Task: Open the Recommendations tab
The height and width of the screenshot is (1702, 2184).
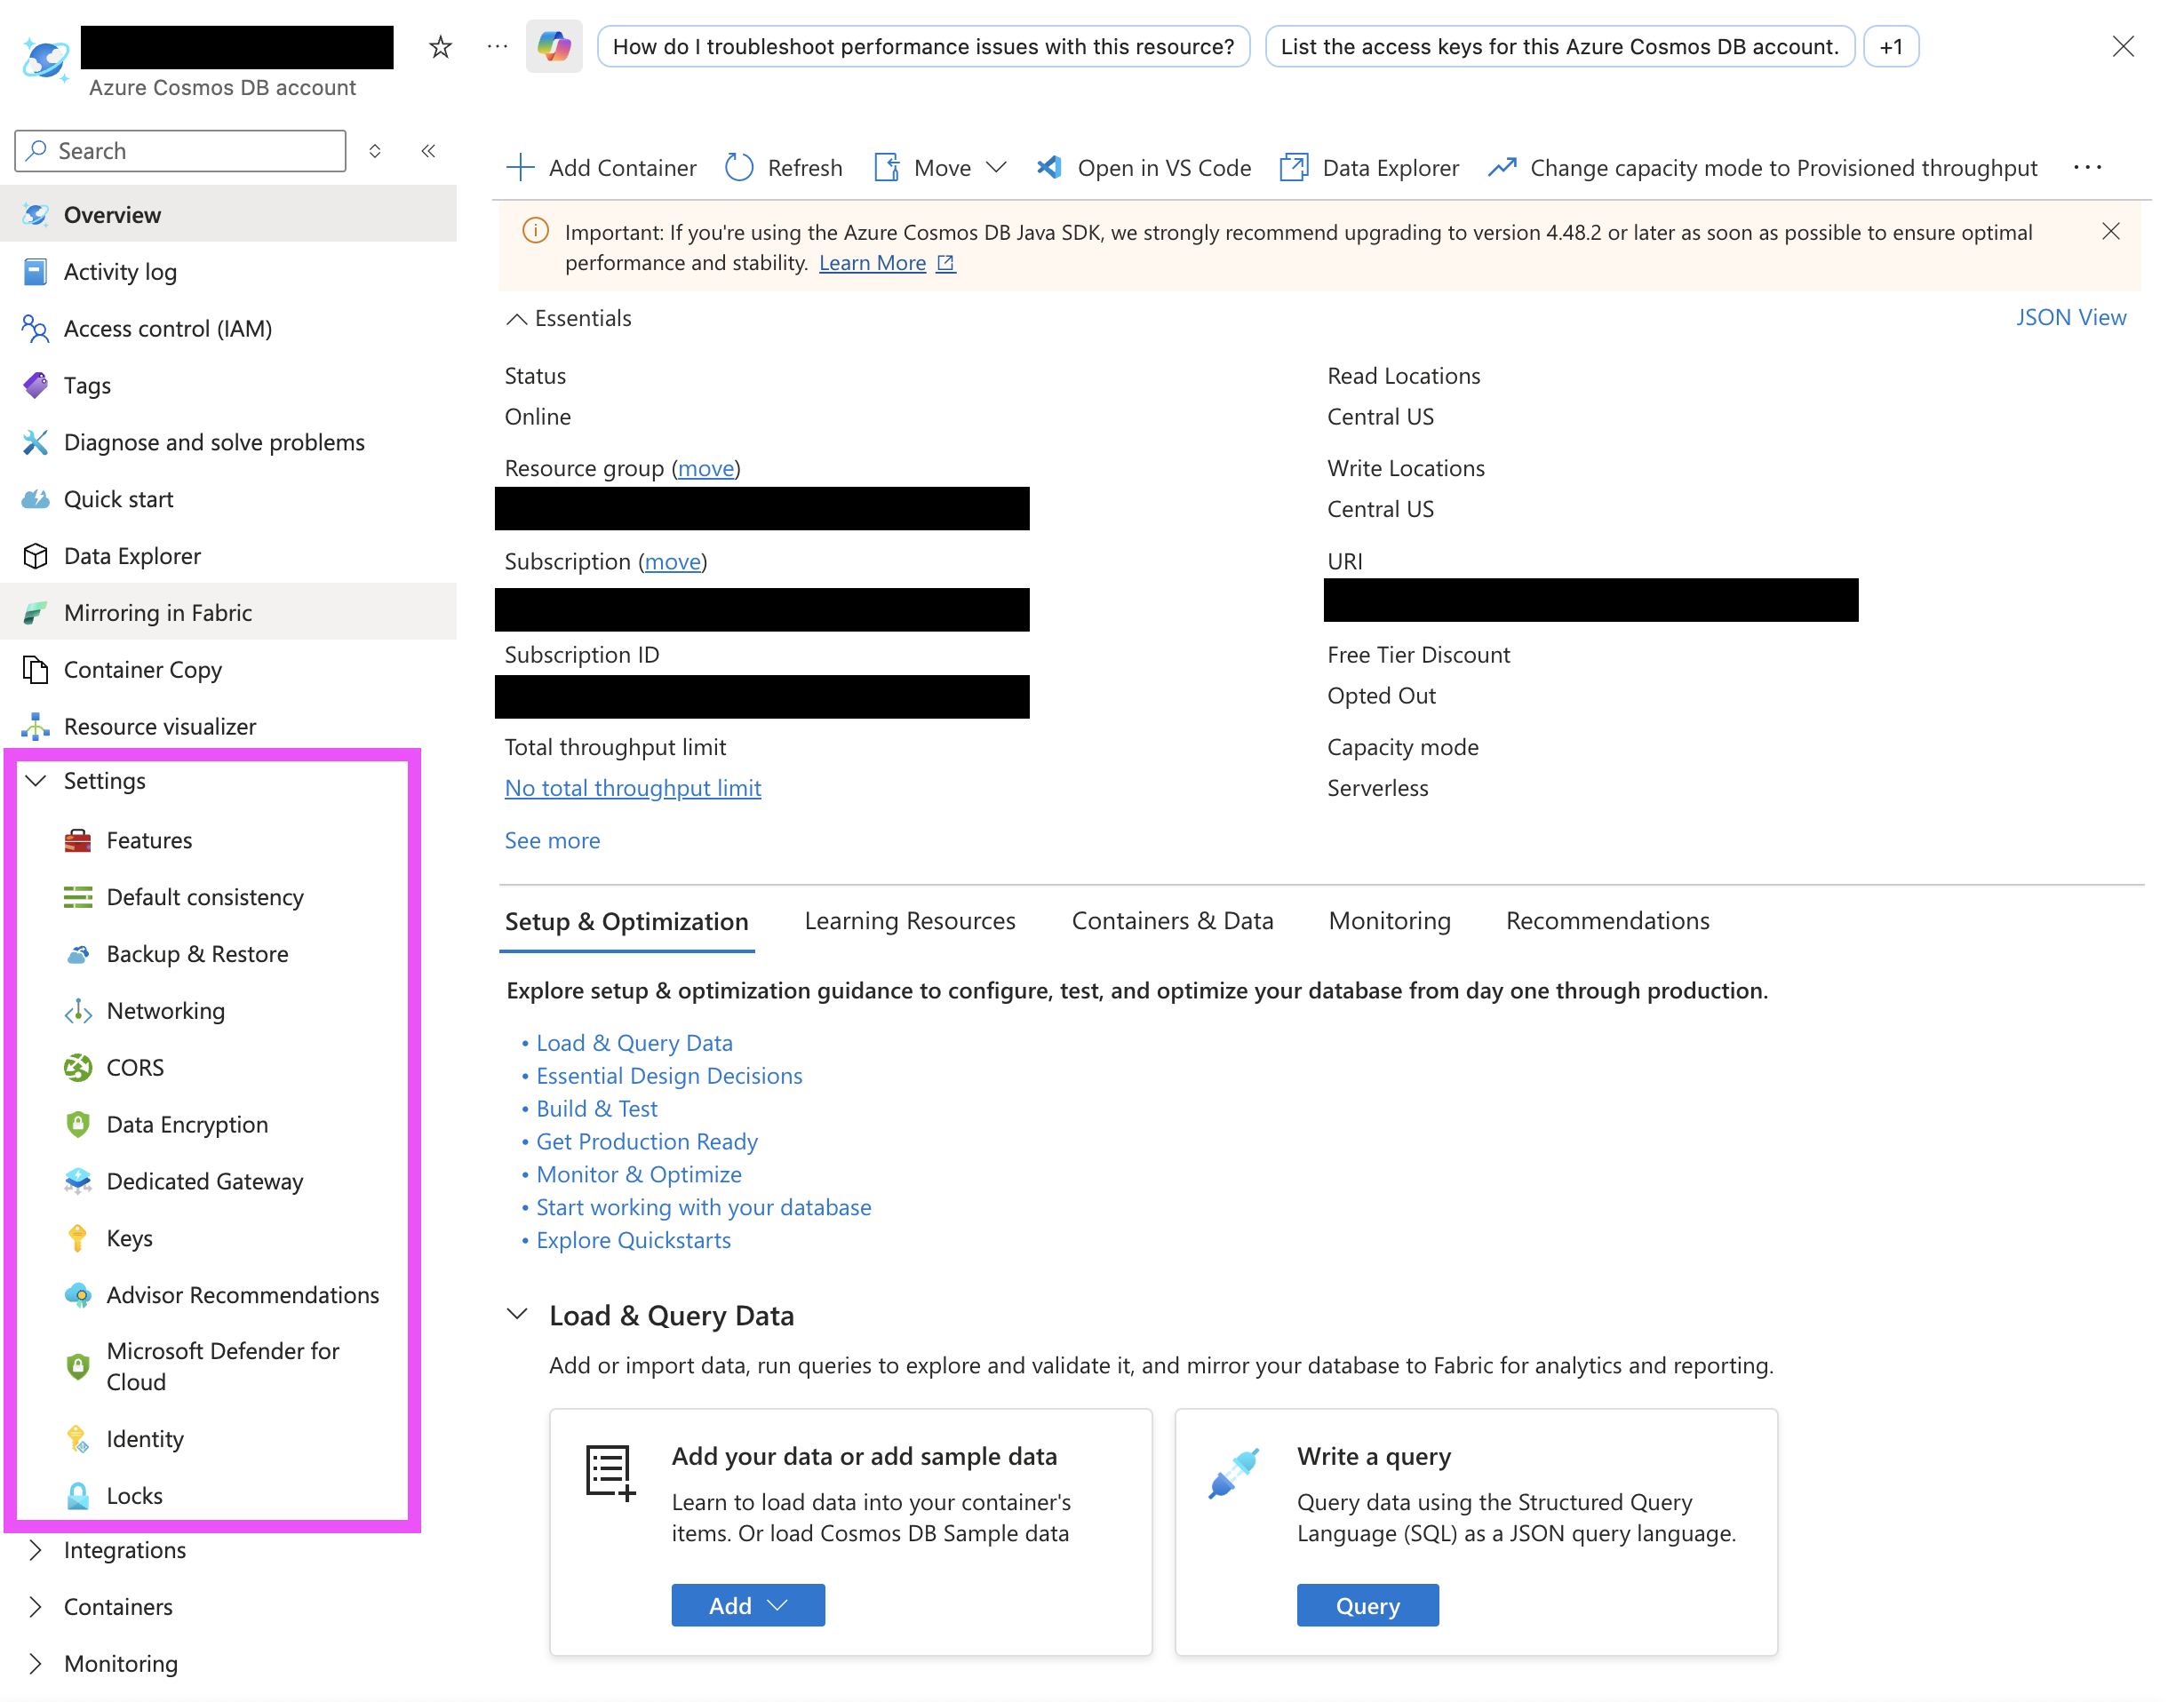Action: click(1606, 920)
